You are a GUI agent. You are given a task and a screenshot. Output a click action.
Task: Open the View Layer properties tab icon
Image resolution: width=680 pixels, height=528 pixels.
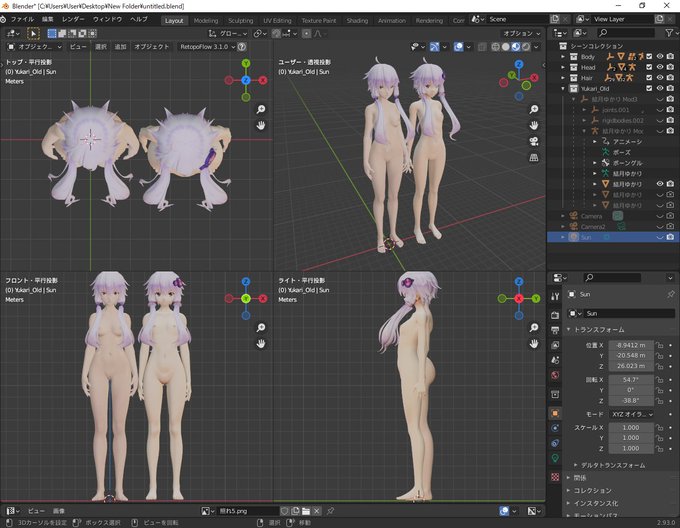pos(555,345)
